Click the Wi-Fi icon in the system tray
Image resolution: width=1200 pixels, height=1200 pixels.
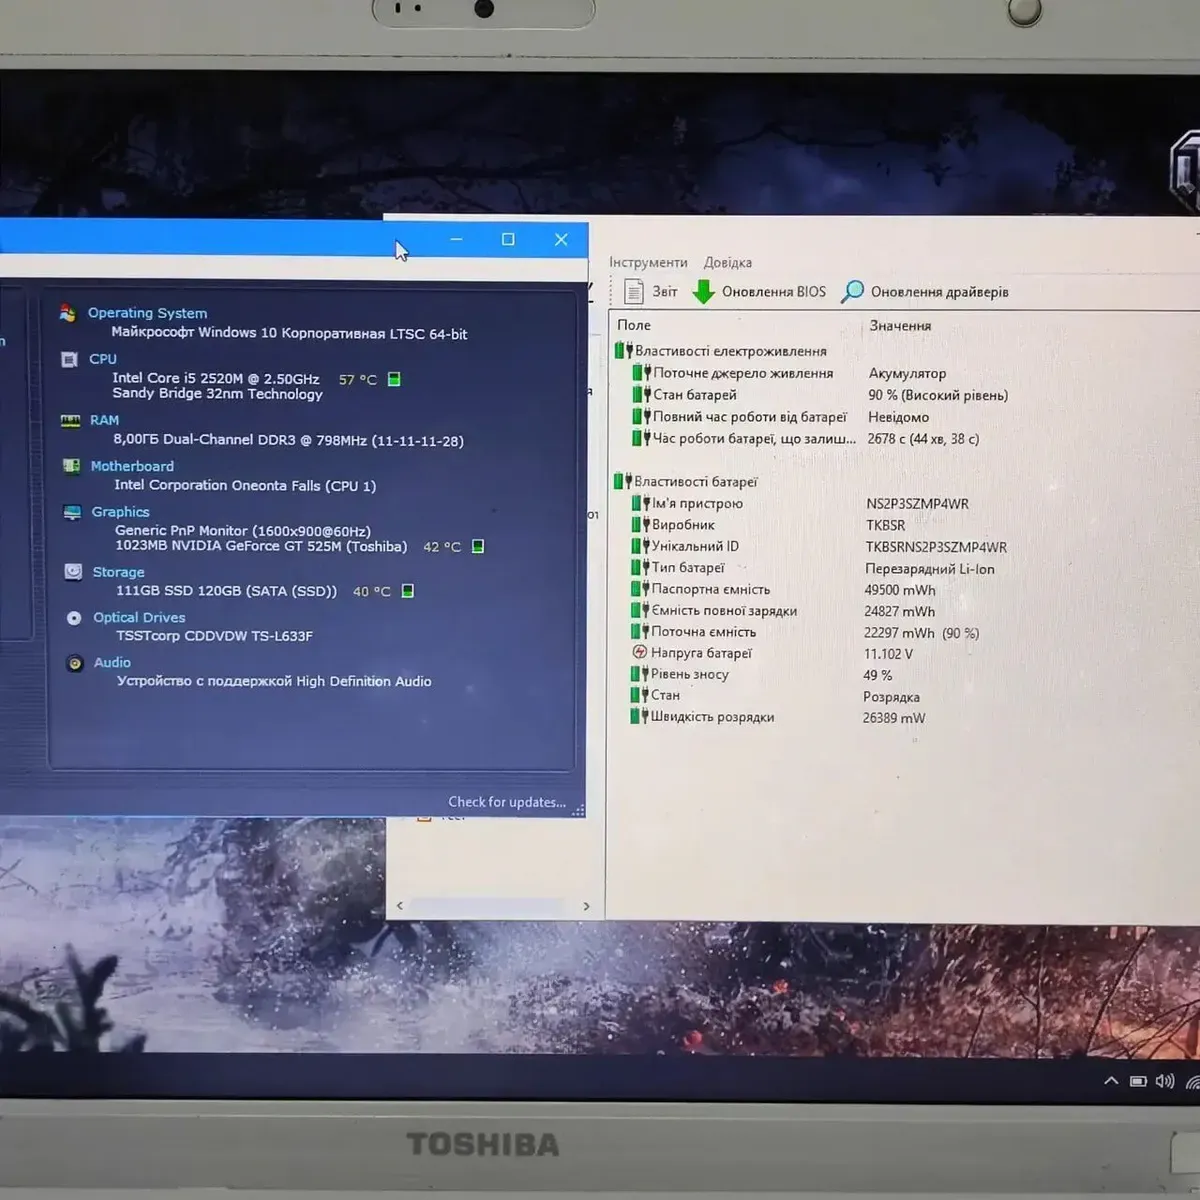[x=1192, y=1081]
